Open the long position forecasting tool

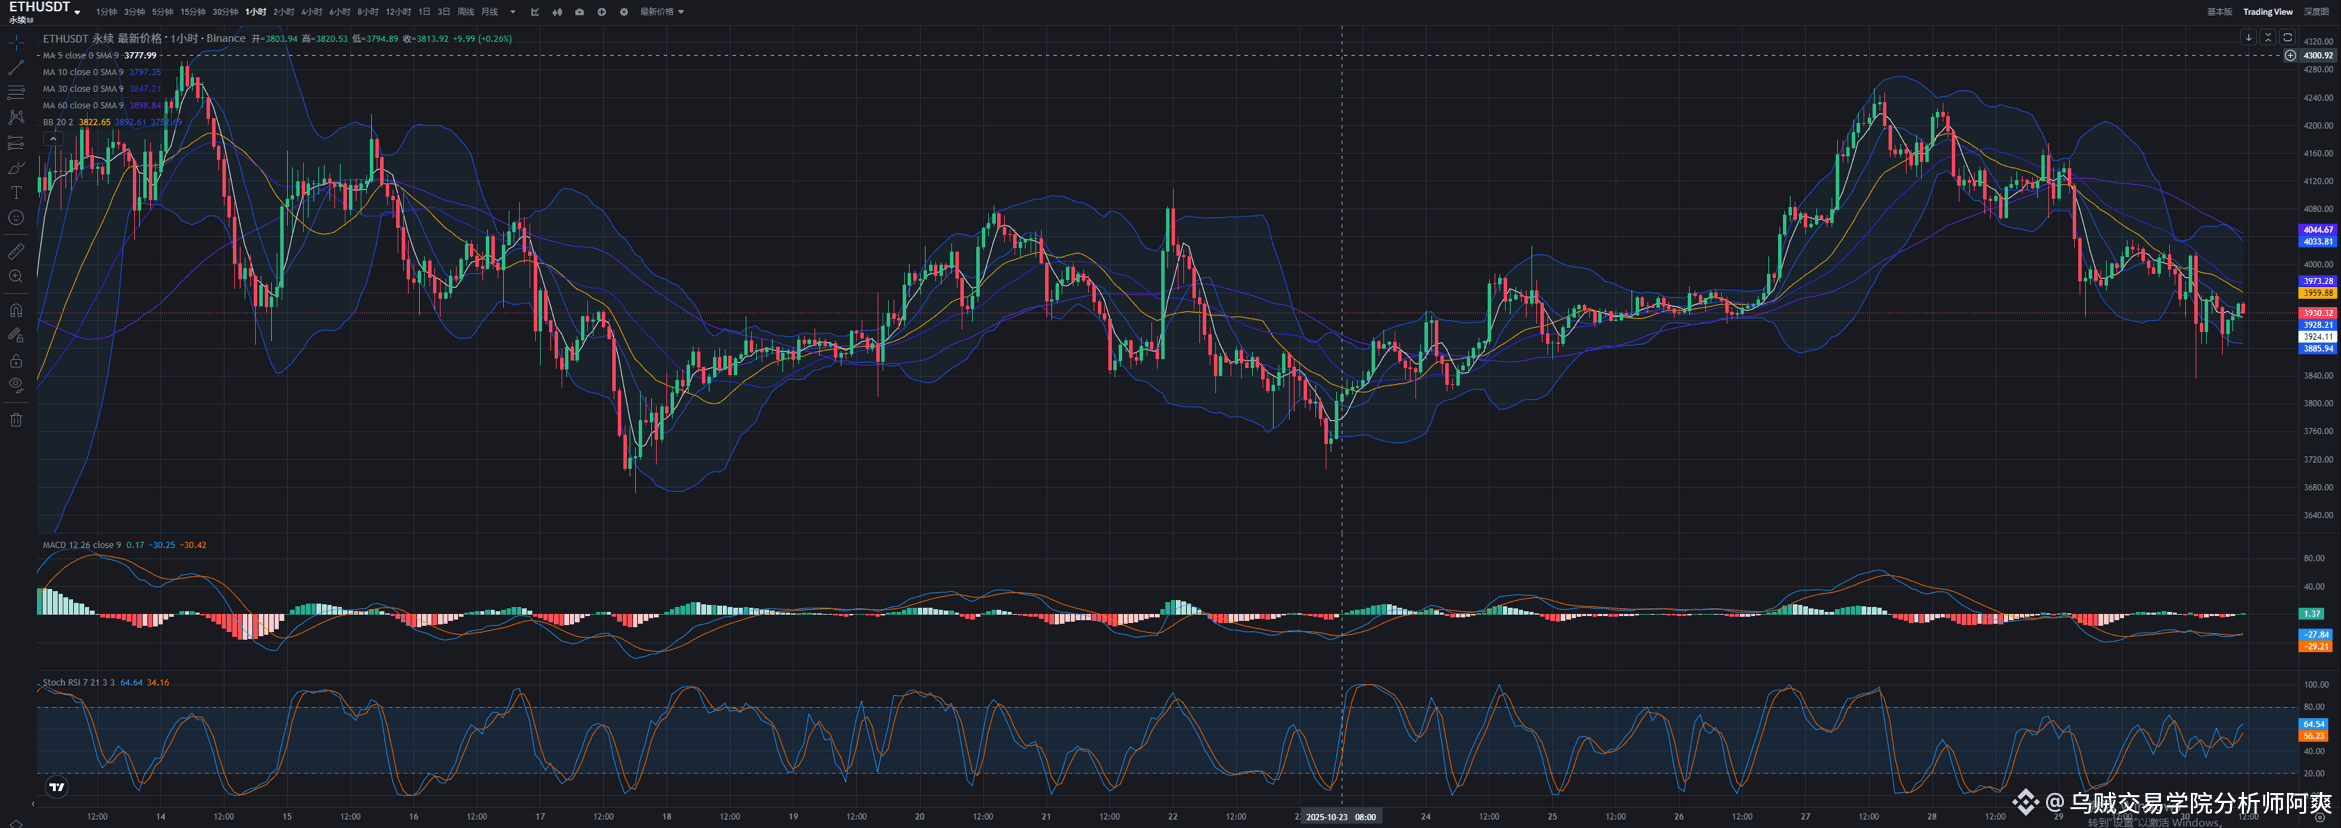pyautogui.click(x=16, y=143)
